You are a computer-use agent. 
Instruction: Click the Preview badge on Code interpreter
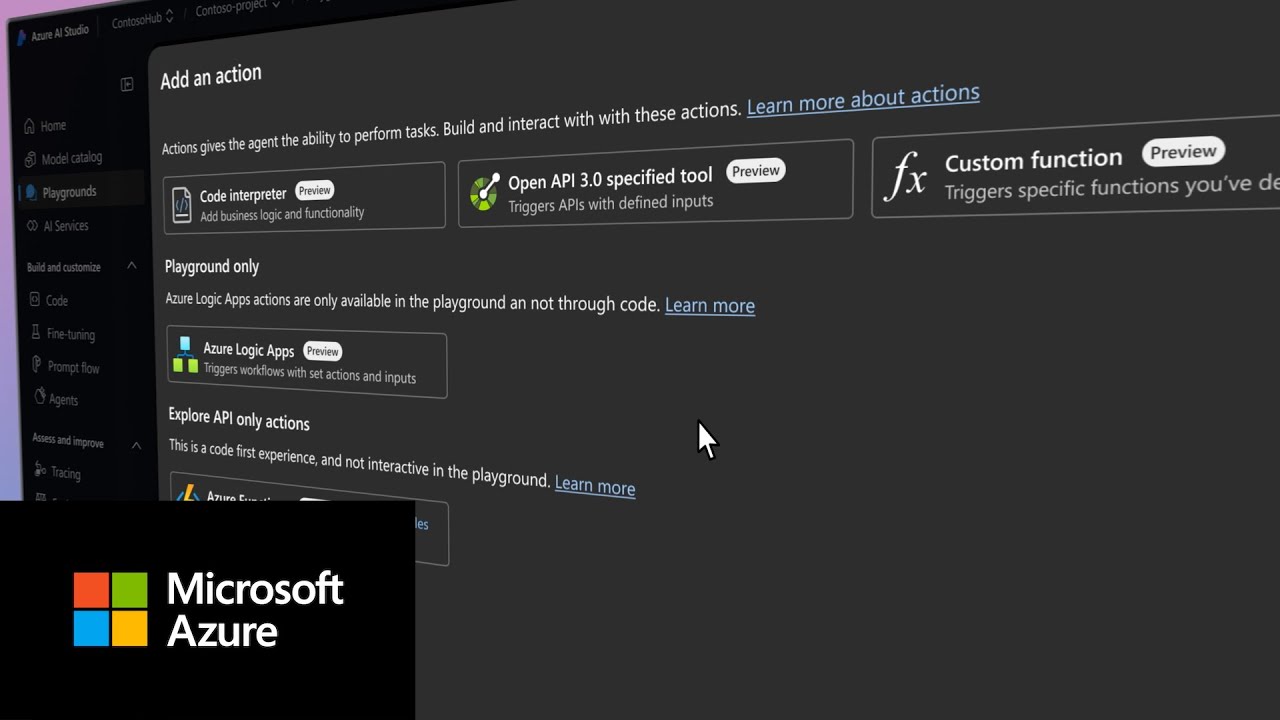[x=314, y=190]
